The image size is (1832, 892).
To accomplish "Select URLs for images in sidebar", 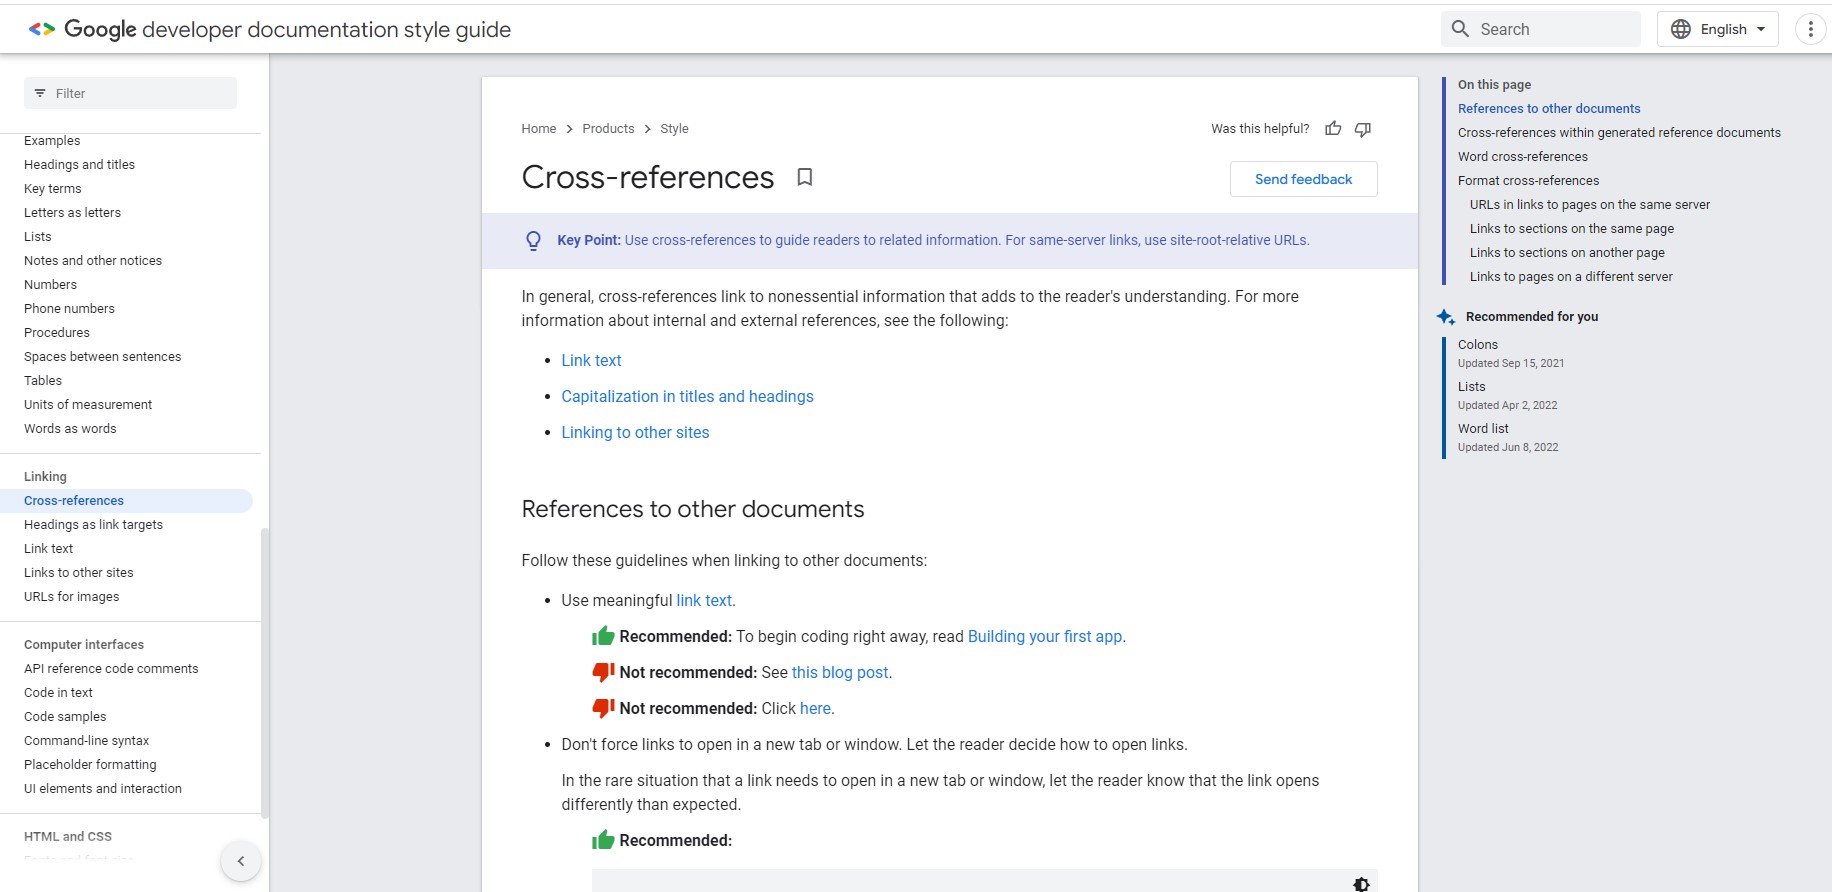I will (71, 597).
